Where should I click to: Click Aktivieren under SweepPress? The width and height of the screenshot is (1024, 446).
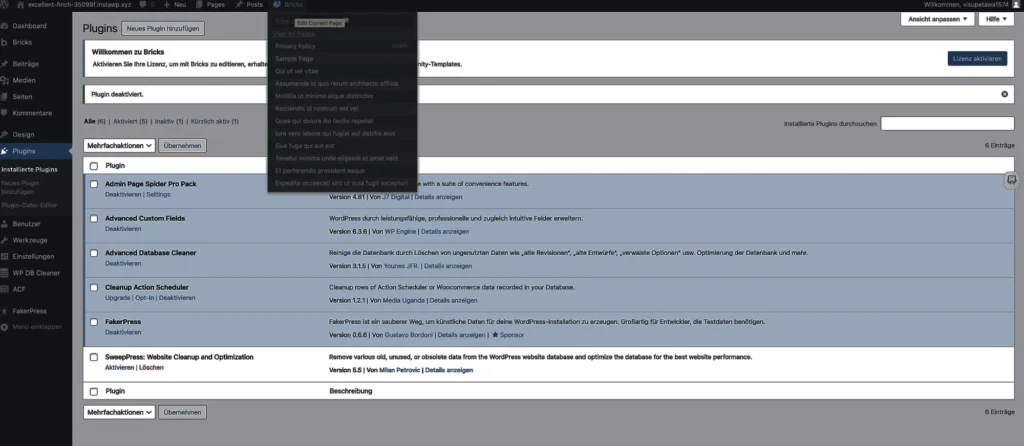pyautogui.click(x=120, y=368)
